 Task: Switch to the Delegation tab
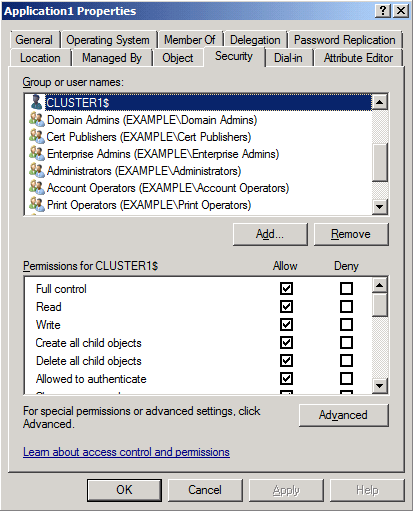[x=255, y=40]
